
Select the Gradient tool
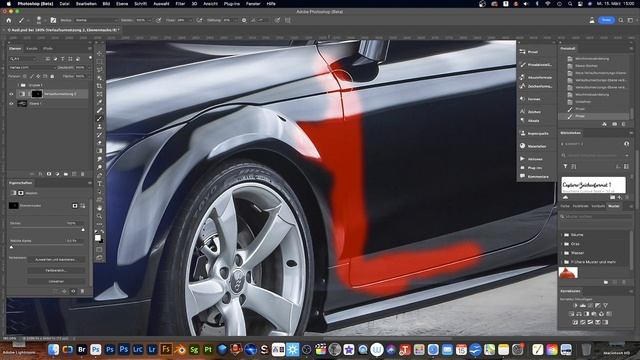coord(100,151)
